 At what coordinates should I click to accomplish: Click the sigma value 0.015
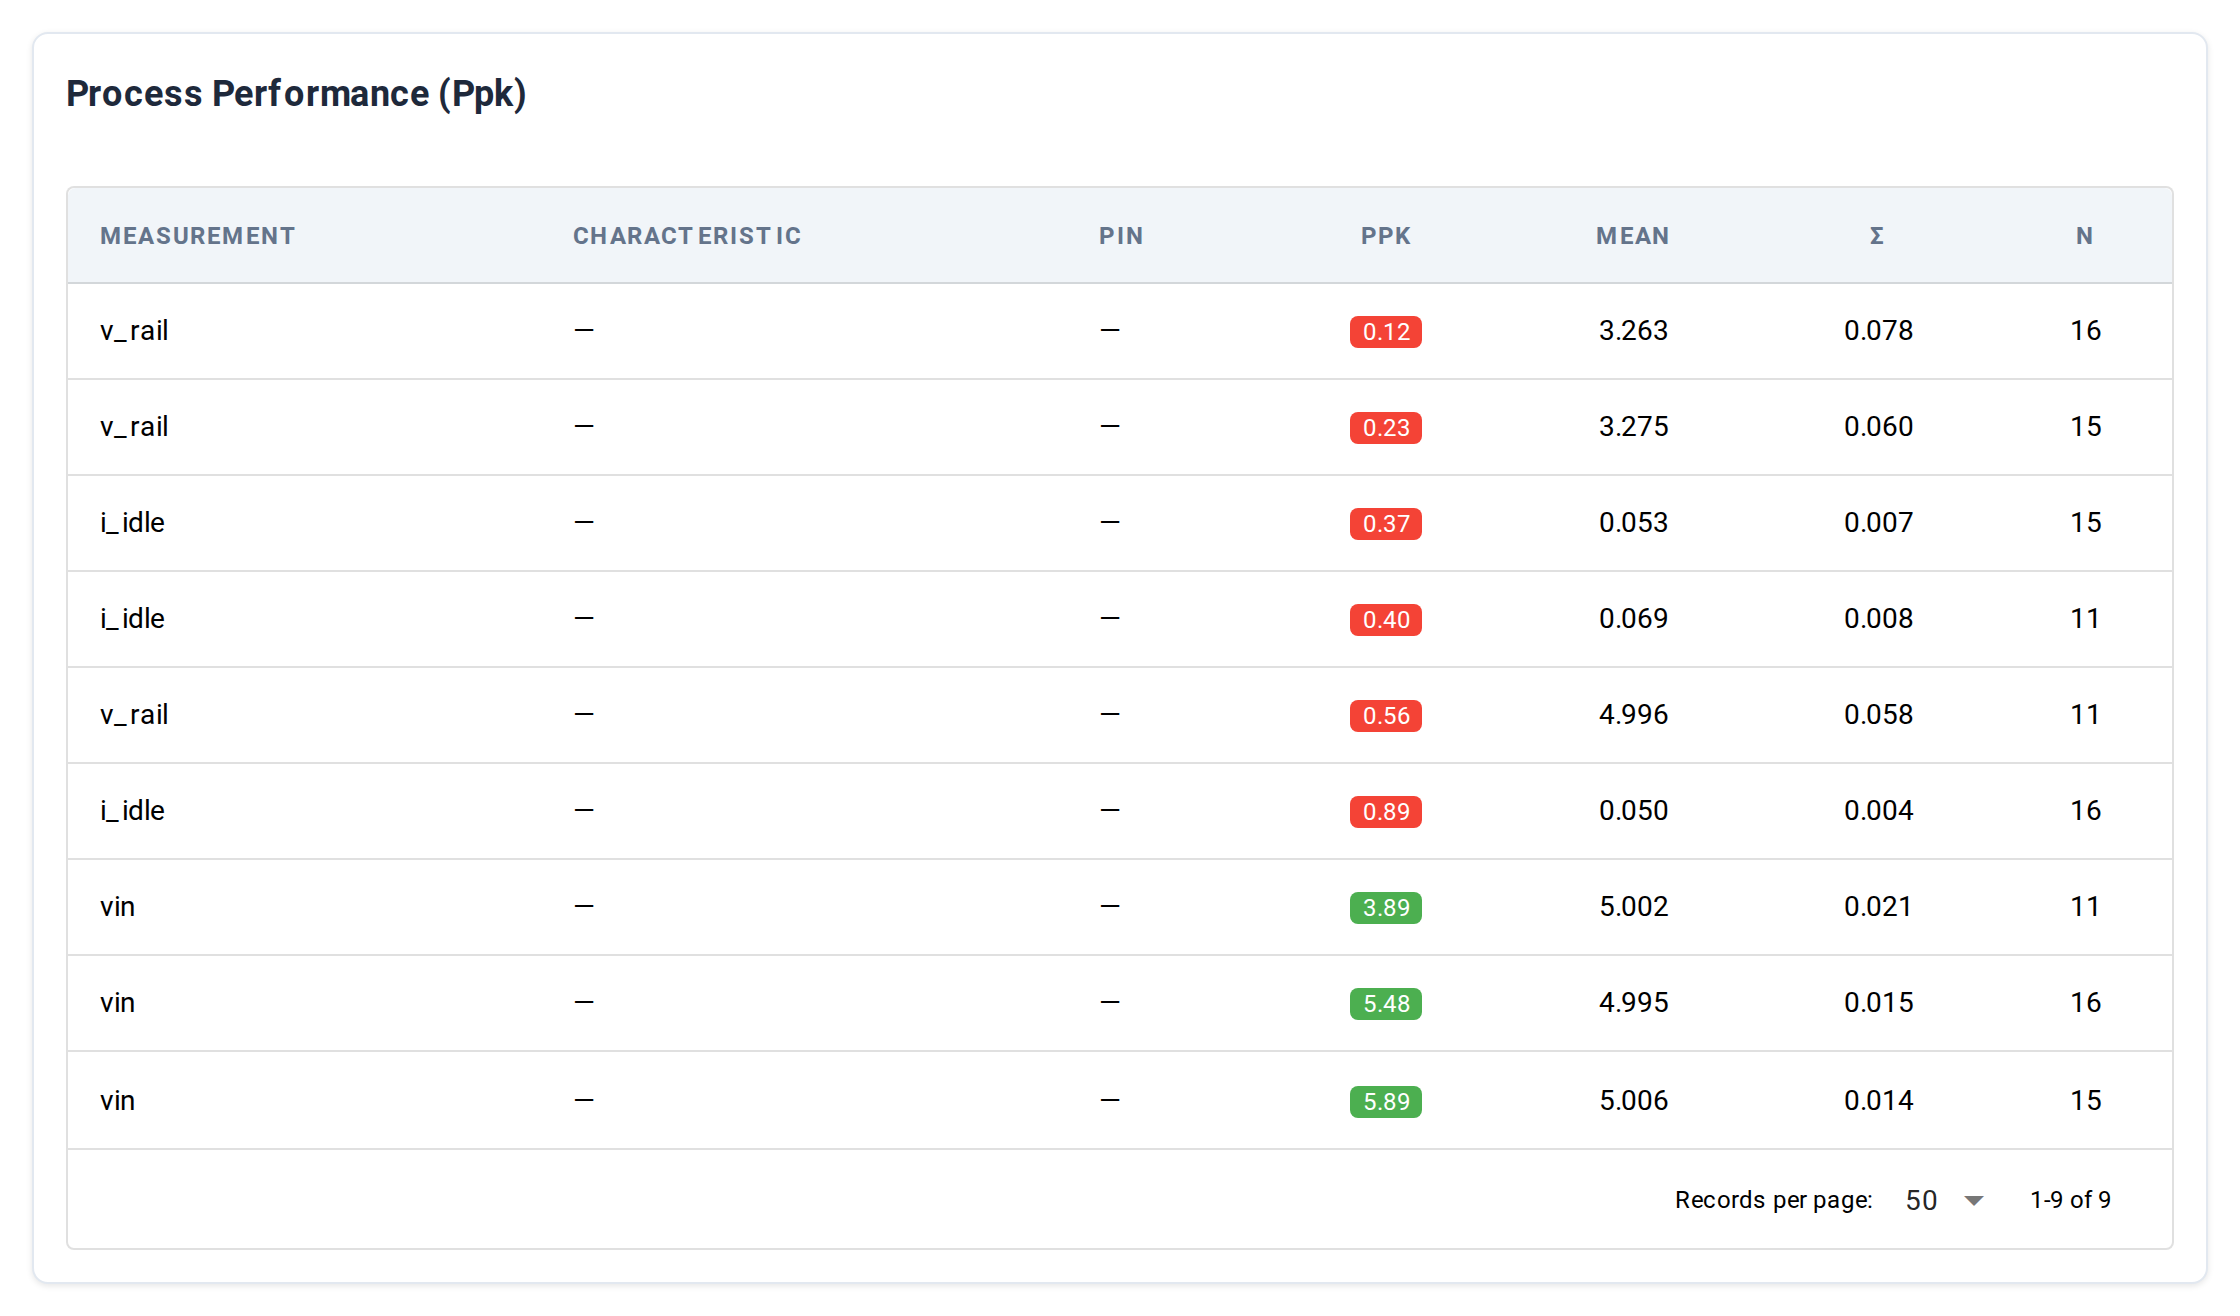coord(1879,1003)
